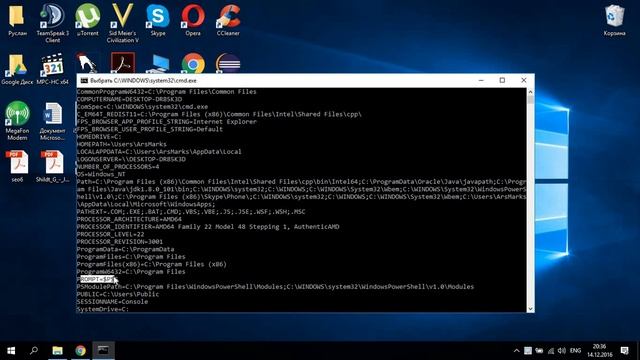Switch the ENG input language indicator
The image size is (640, 360).
point(575,351)
